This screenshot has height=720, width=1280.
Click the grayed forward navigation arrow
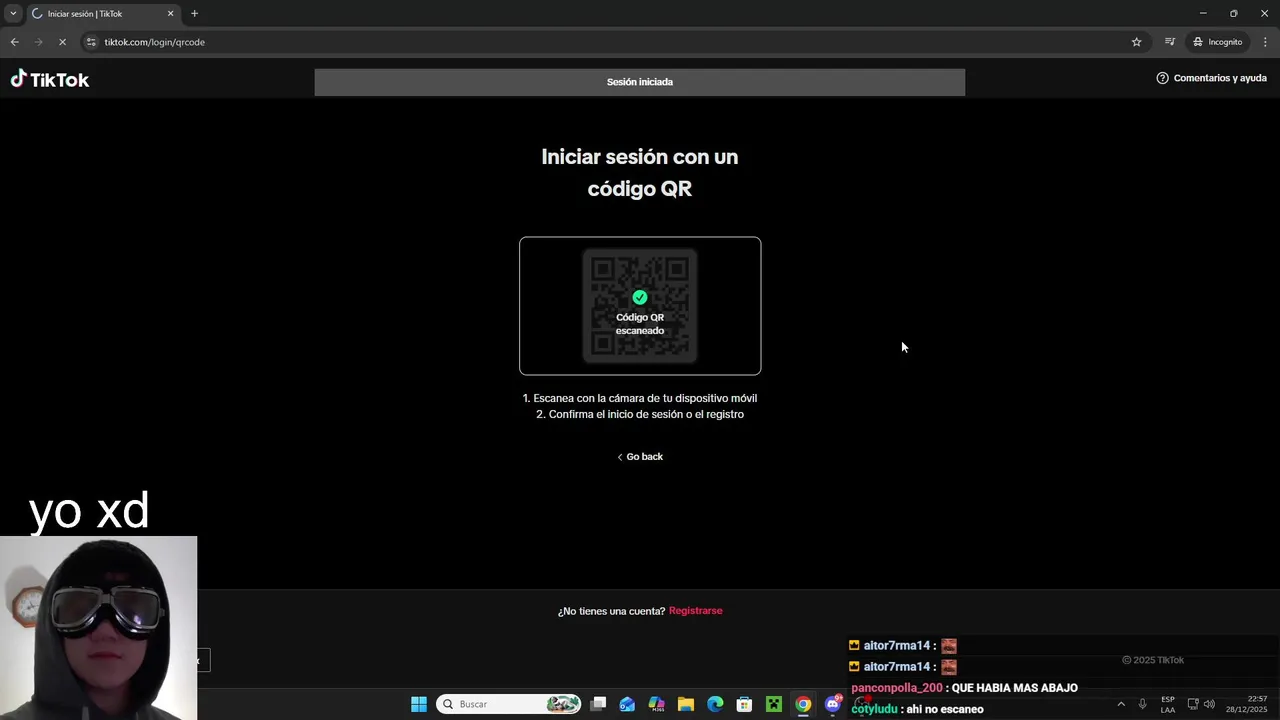[x=38, y=42]
